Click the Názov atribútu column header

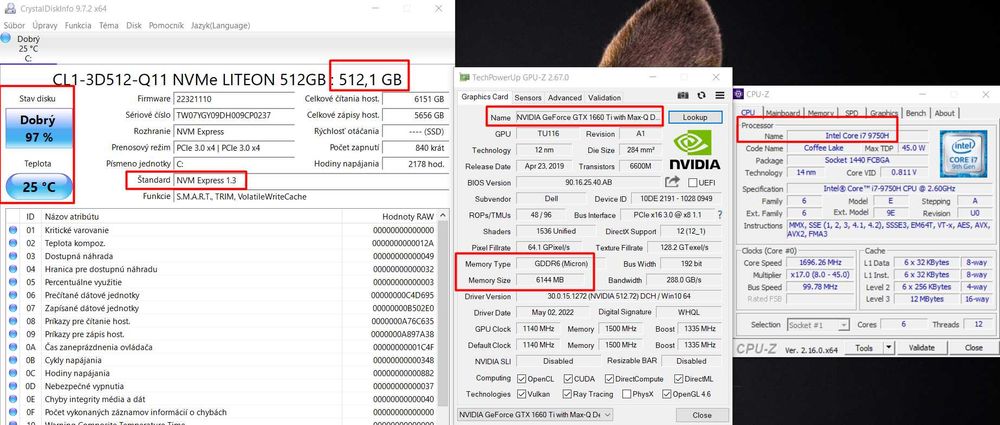191,216
